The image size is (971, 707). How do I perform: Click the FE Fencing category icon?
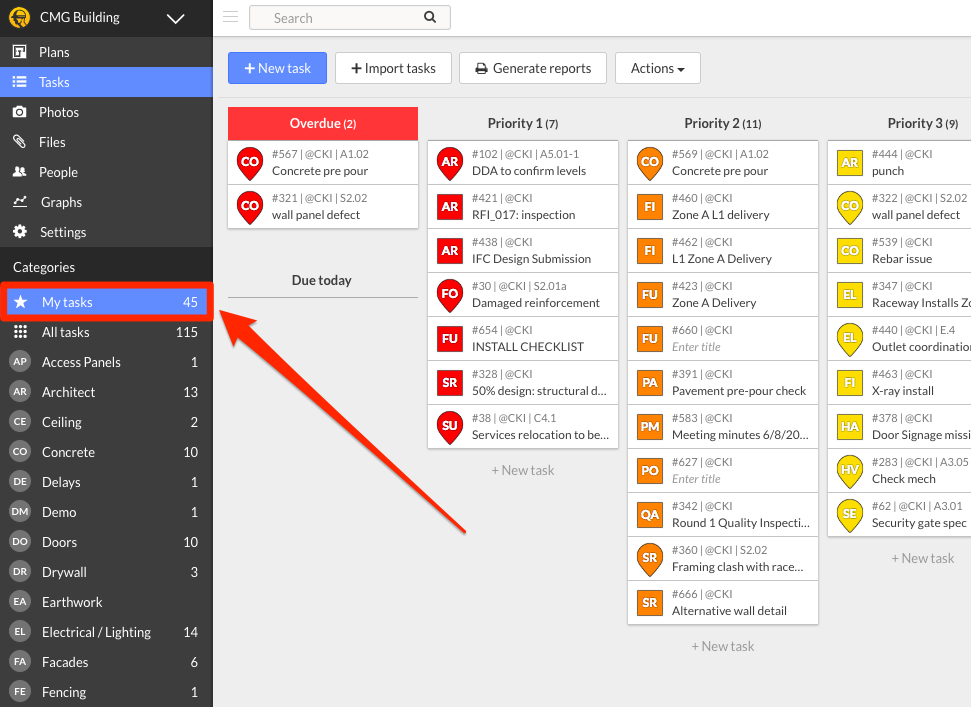(x=20, y=692)
